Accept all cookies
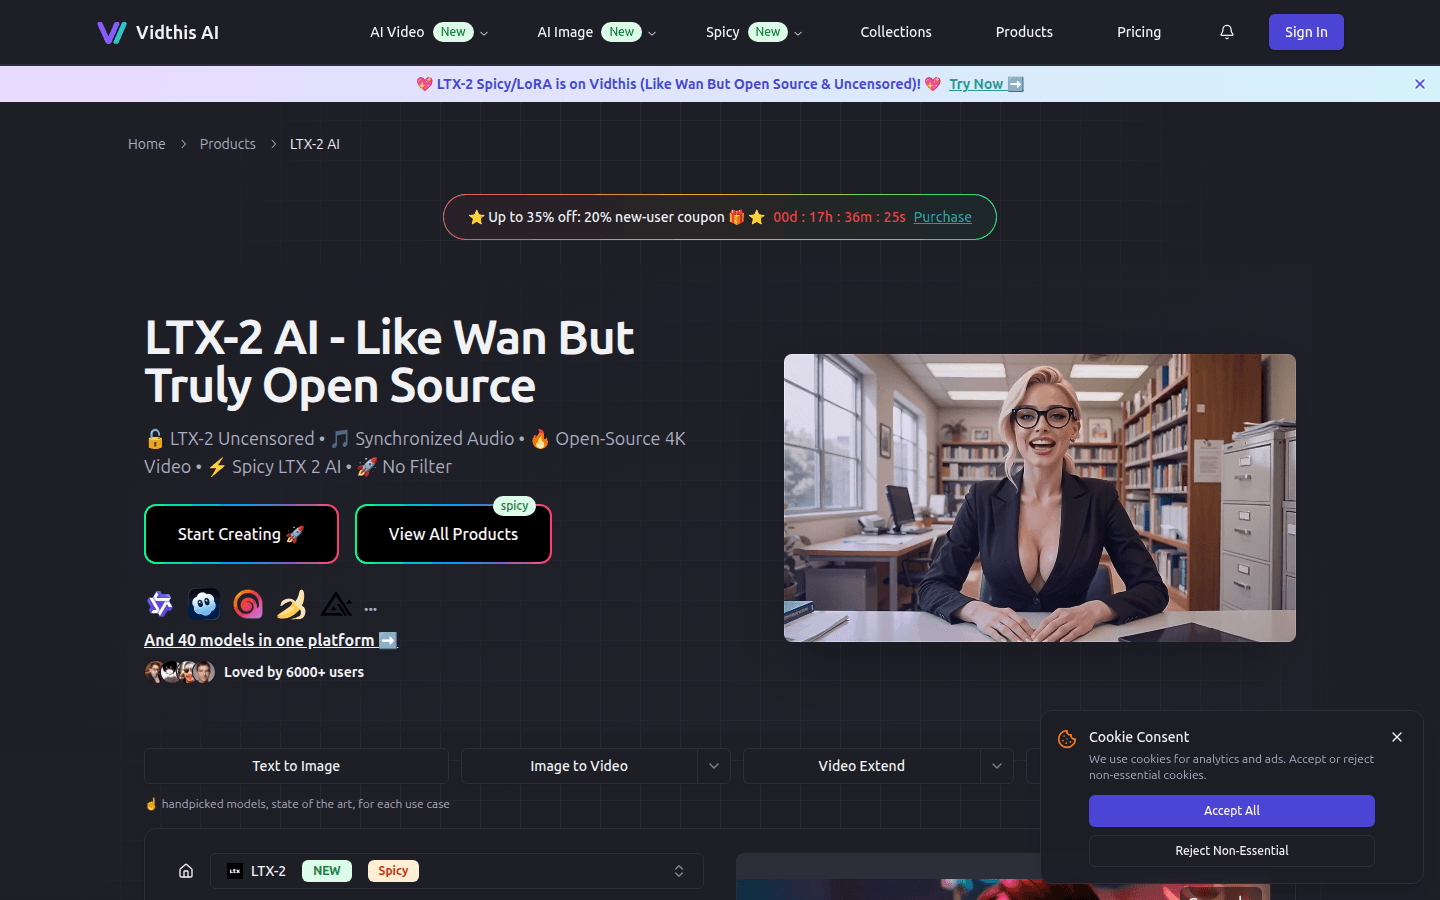This screenshot has height=900, width=1440. pyautogui.click(x=1232, y=811)
